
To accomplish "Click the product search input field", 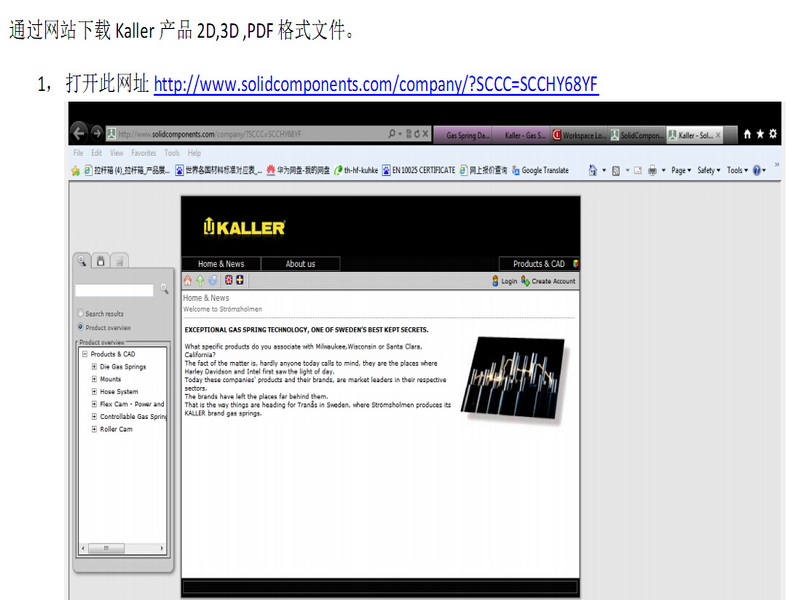I will click(115, 290).
